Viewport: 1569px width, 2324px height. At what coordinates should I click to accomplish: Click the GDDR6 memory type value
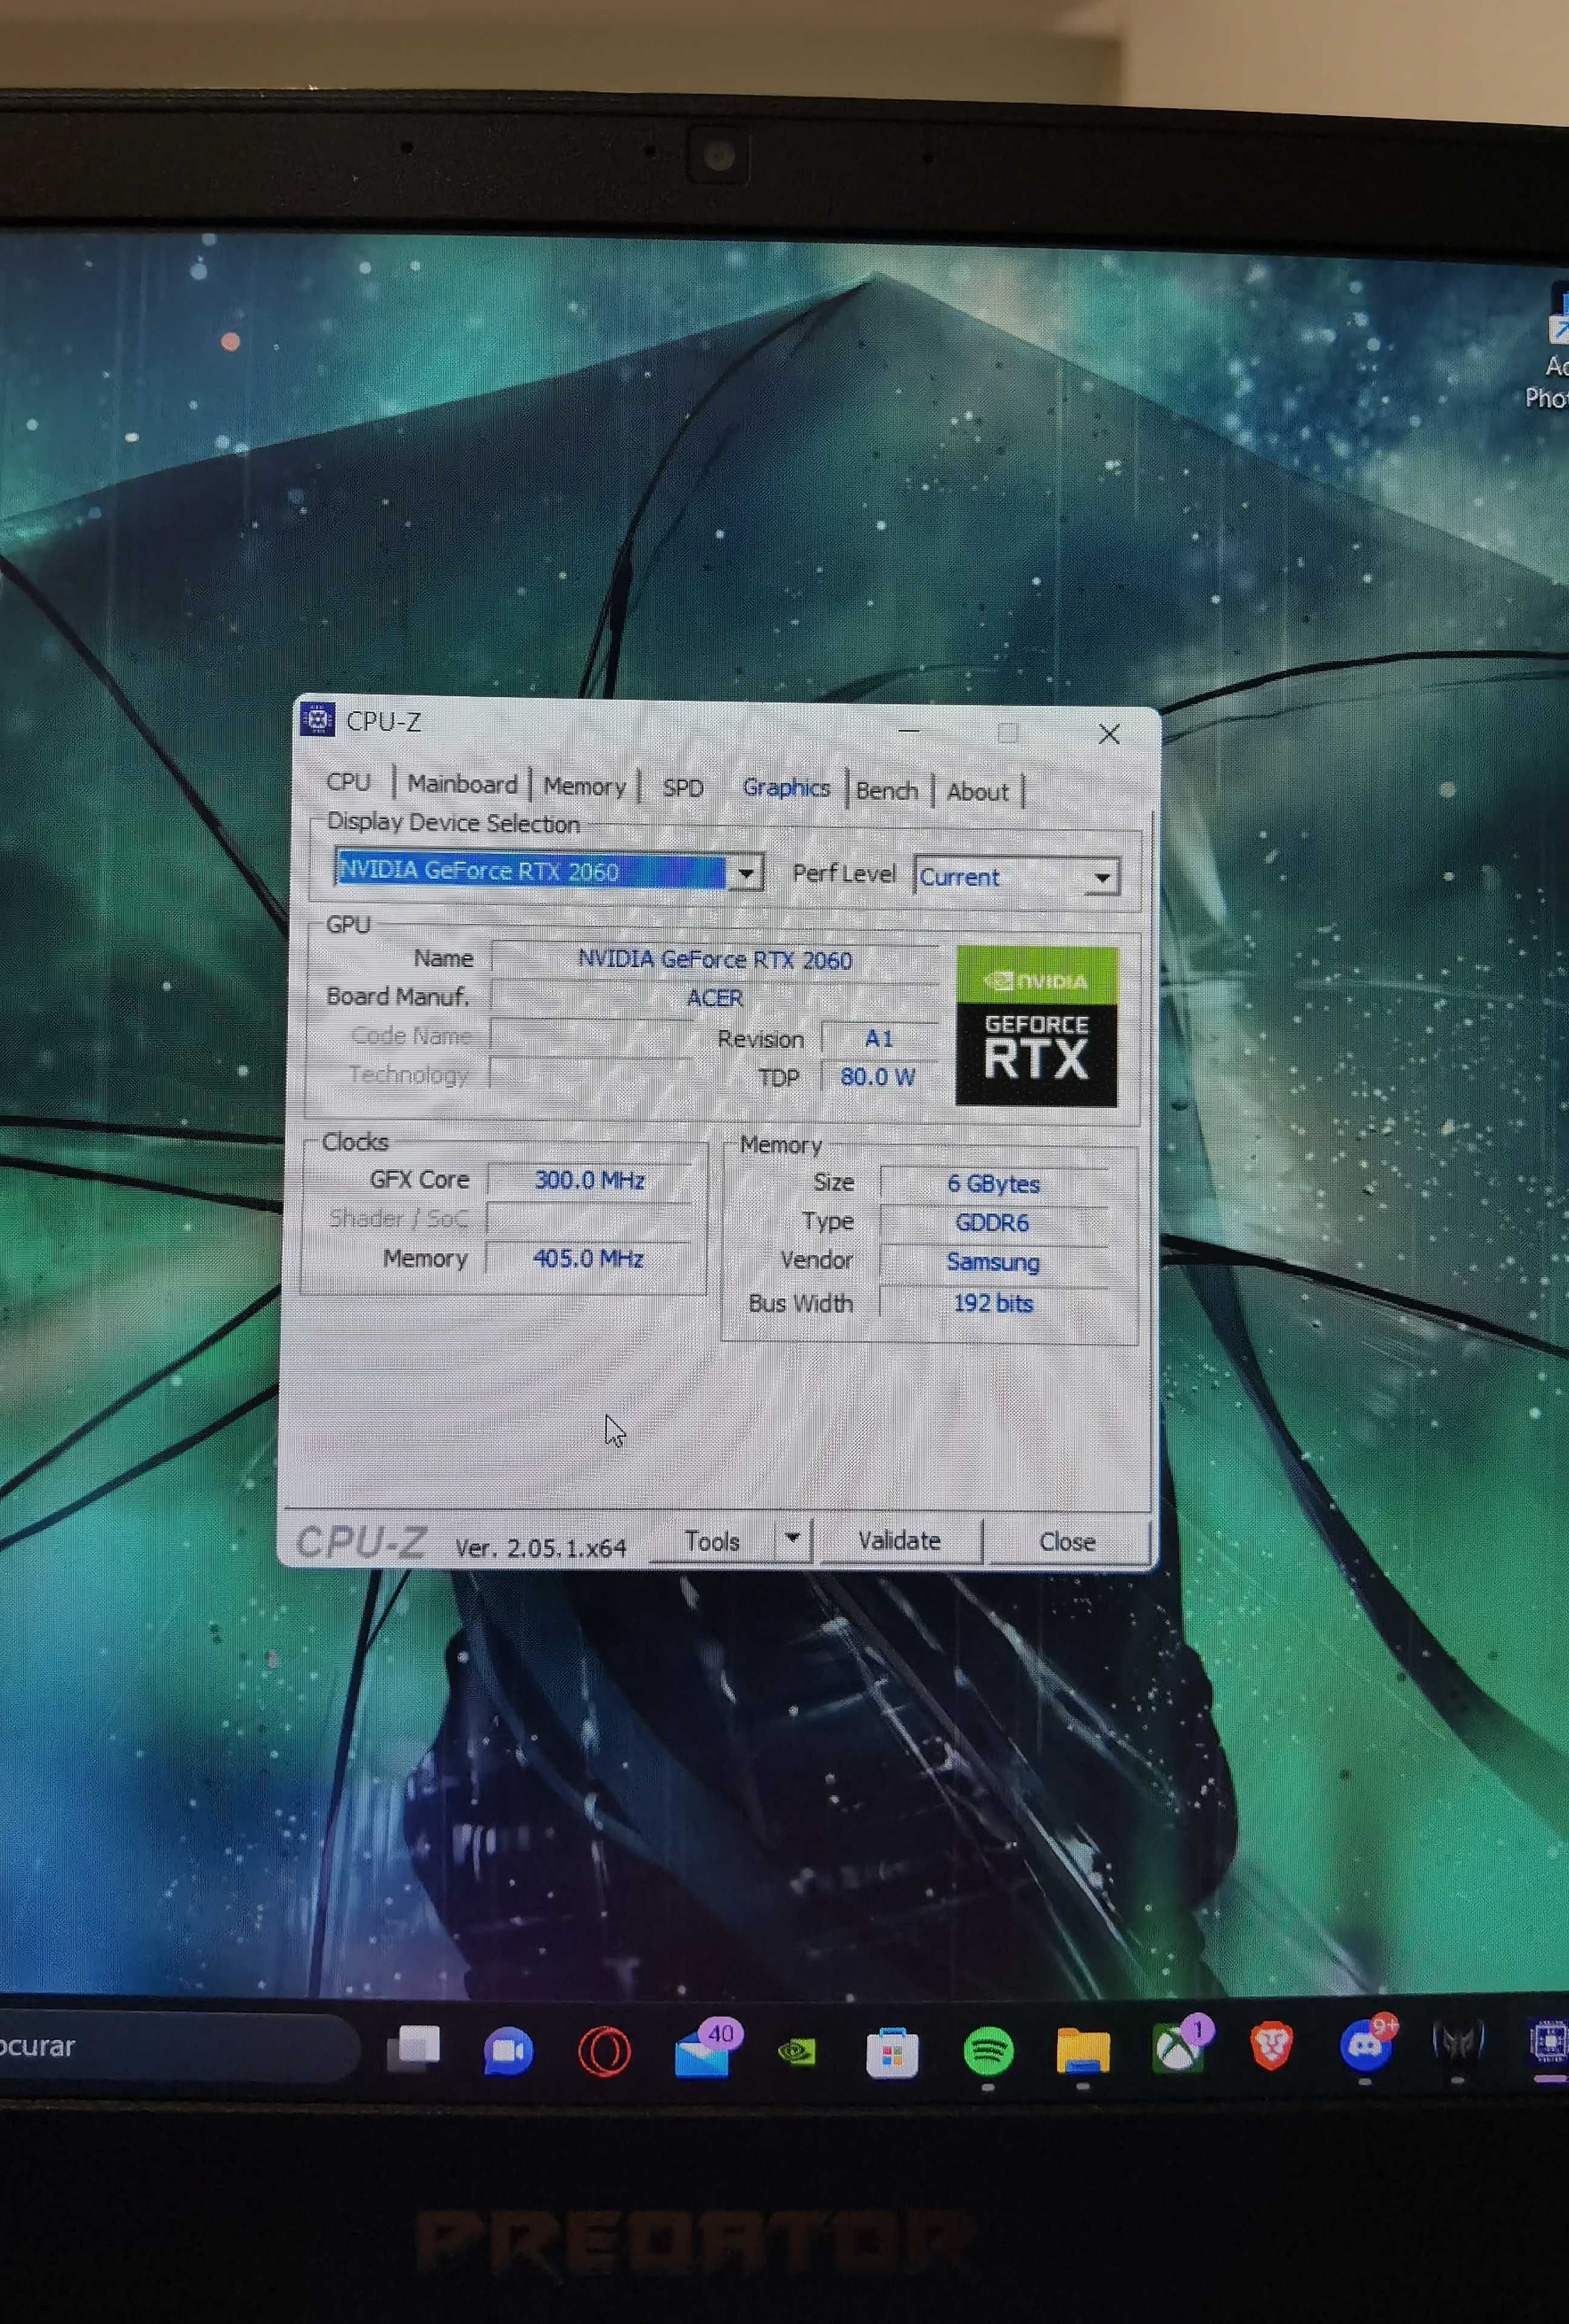[x=992, y=1223]
